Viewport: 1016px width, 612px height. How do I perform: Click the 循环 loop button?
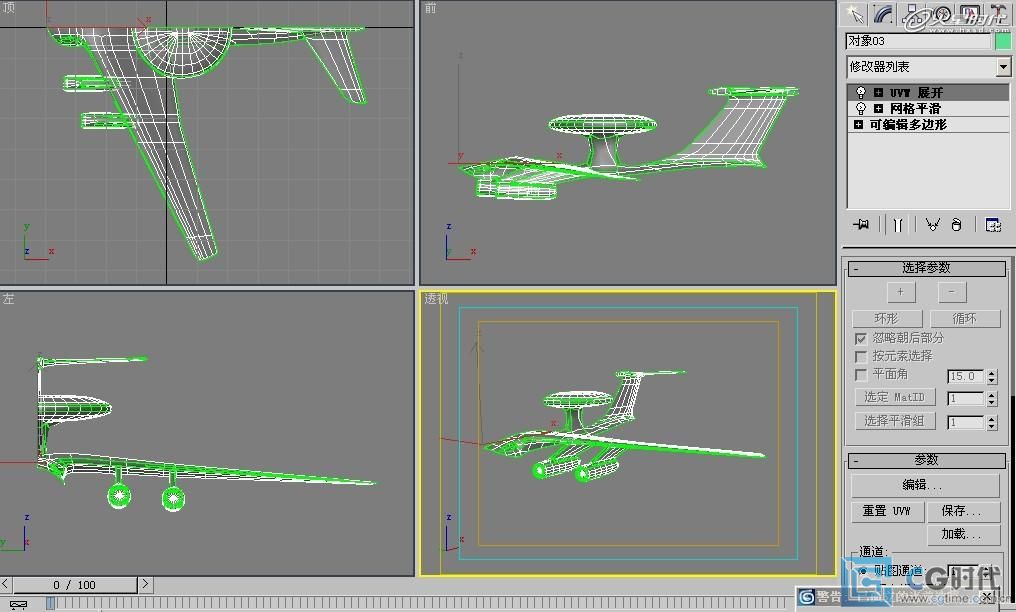coord(964,319)
